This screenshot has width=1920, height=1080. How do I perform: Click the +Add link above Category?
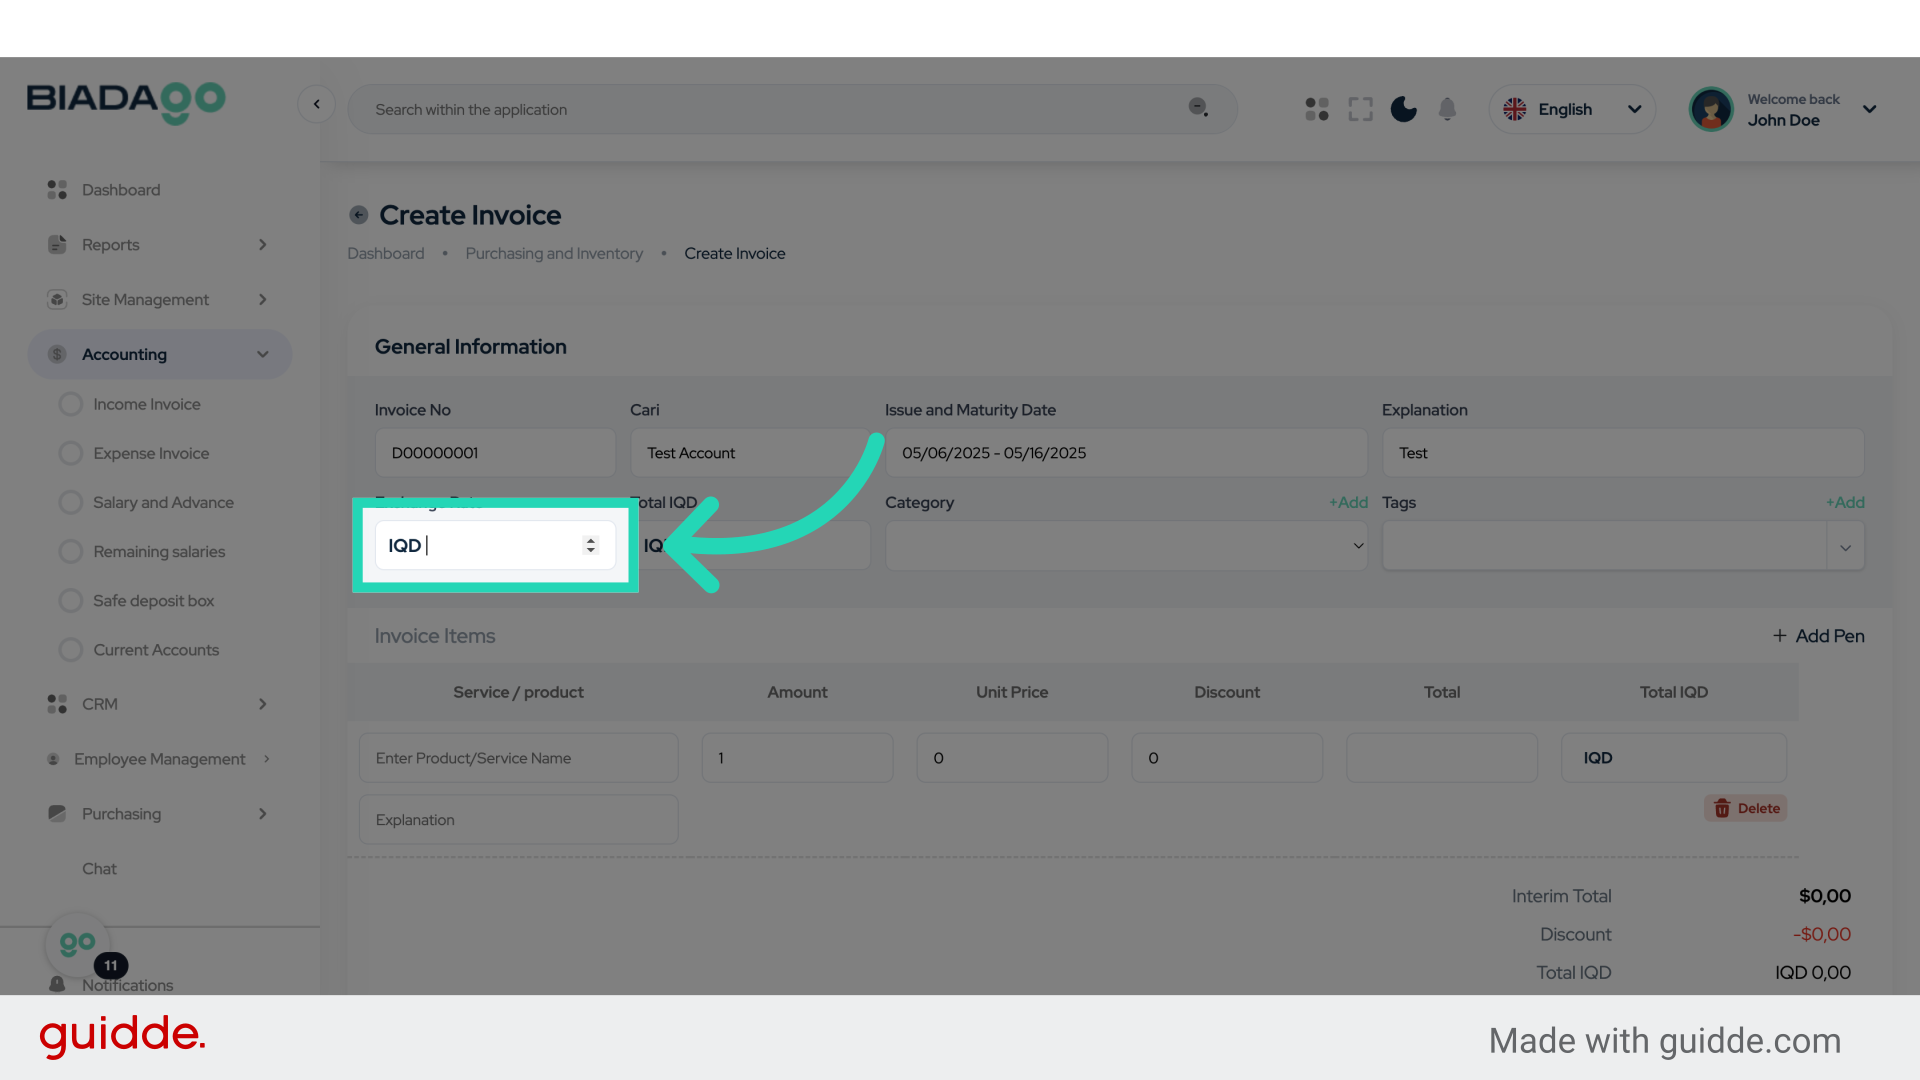click(x=1348, y=502)
